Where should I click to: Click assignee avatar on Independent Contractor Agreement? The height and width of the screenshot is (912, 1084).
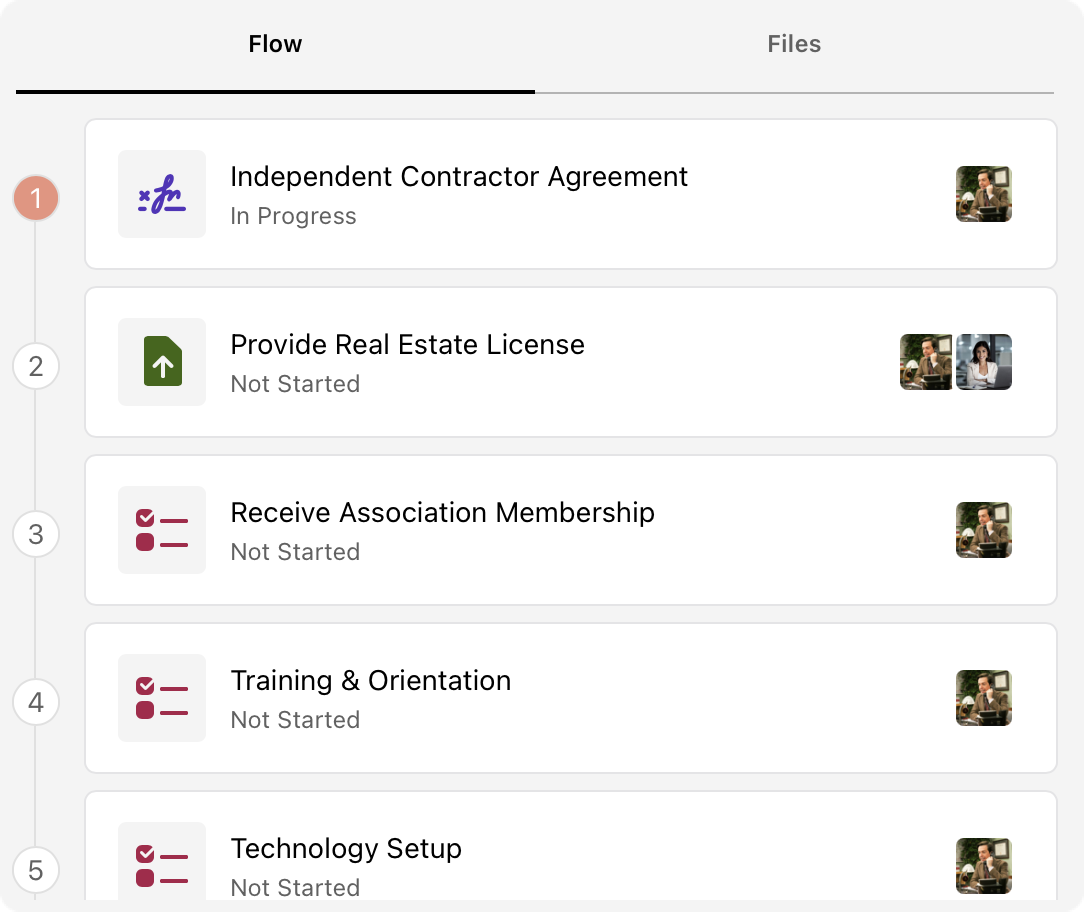pos(984,194)
